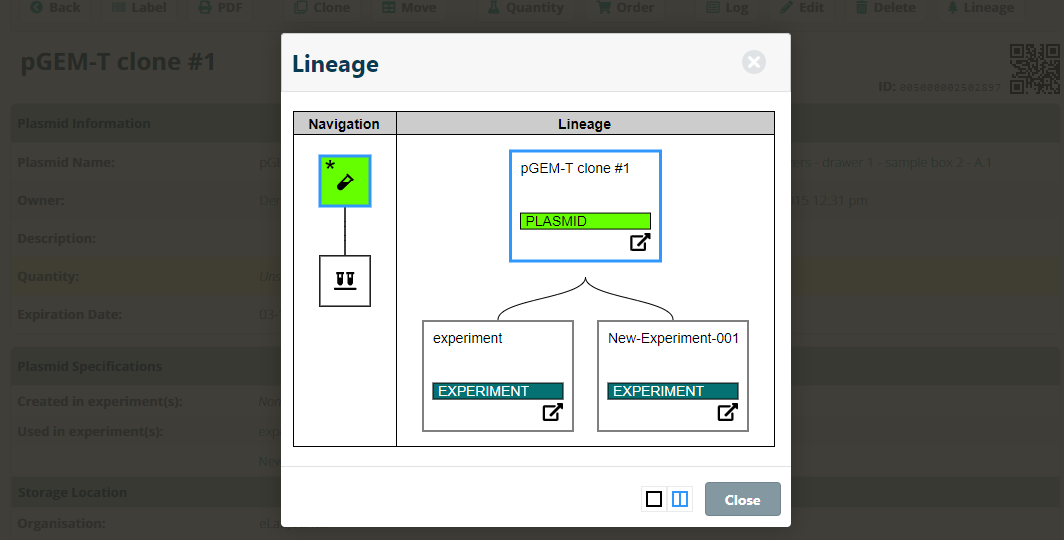Viewport: 1064px width, 540px height.
Task: Select the pGEM-T clone #1 lineage box
Action: pos(585,206)
